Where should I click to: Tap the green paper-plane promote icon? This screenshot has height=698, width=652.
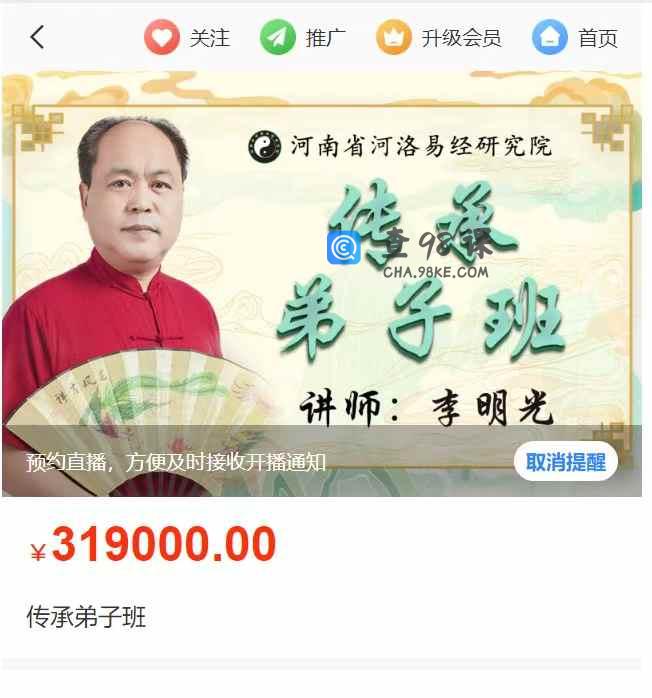[x=278, y=37]
